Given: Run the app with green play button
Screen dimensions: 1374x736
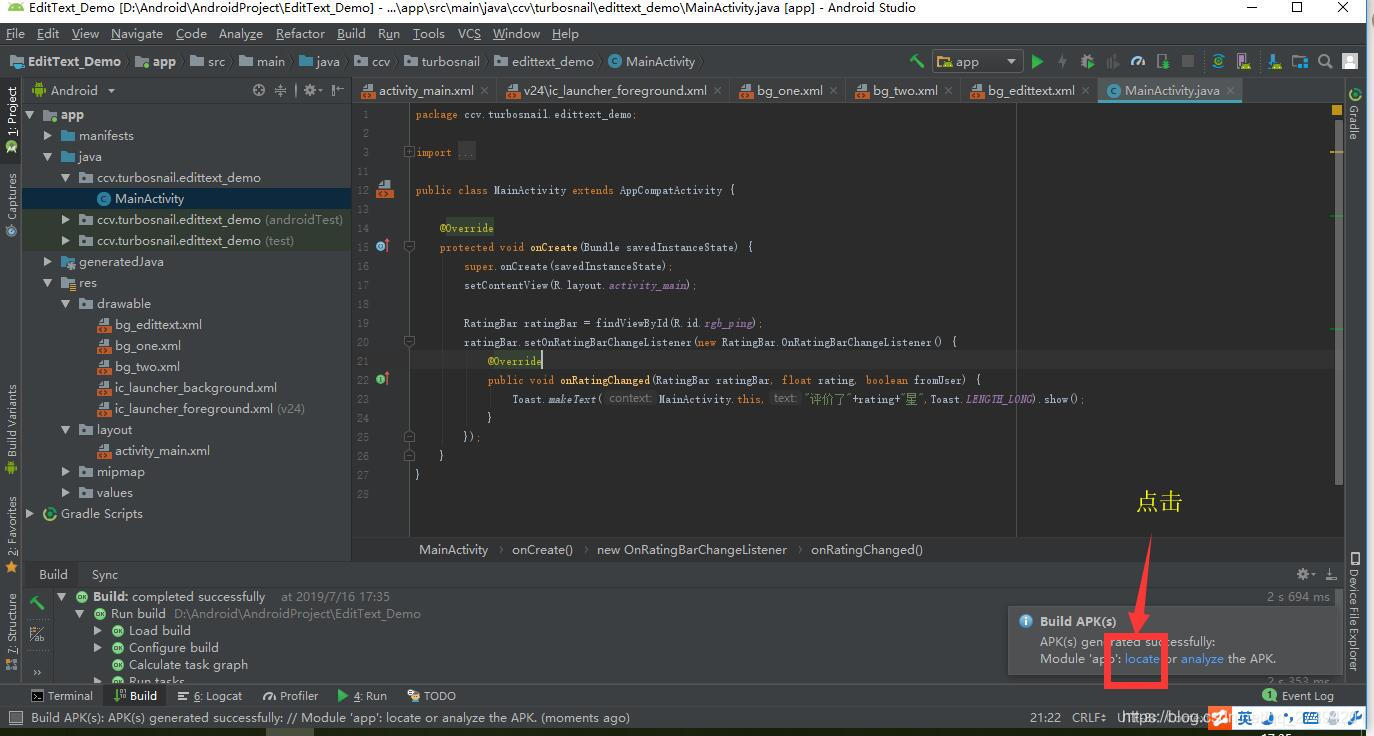Looking at the screenshot, I should [1037, 61].
